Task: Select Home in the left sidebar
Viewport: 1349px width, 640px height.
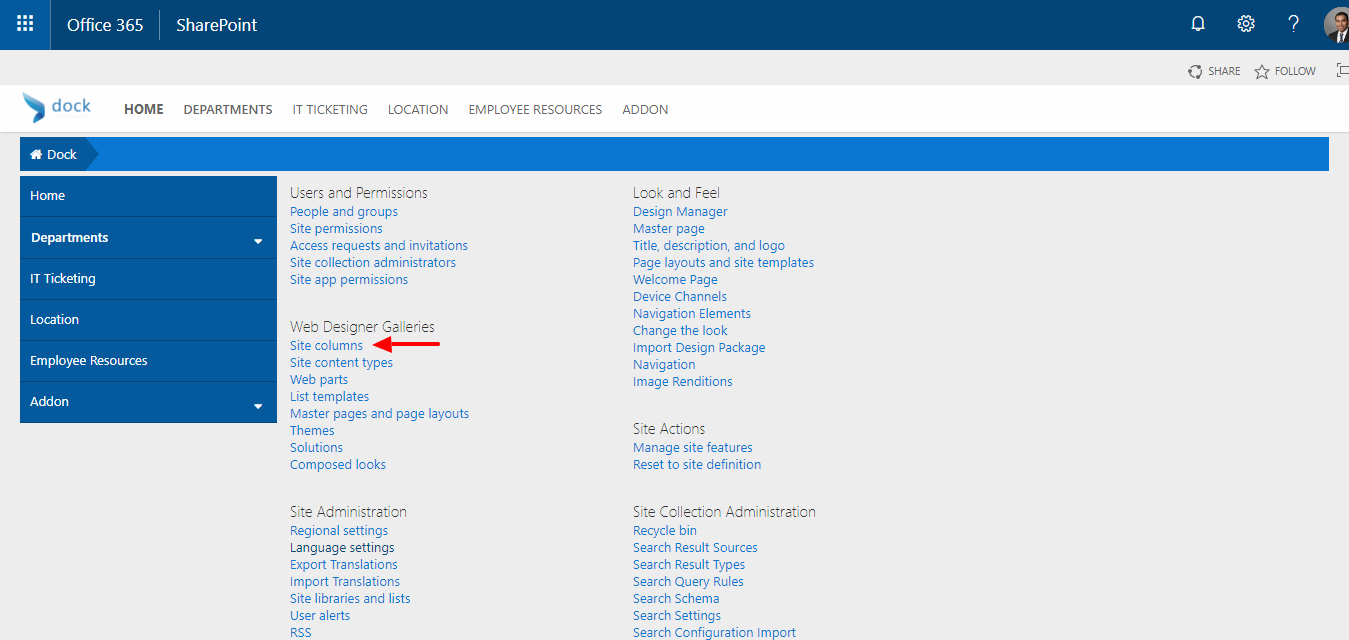Action: click(47, 195)
